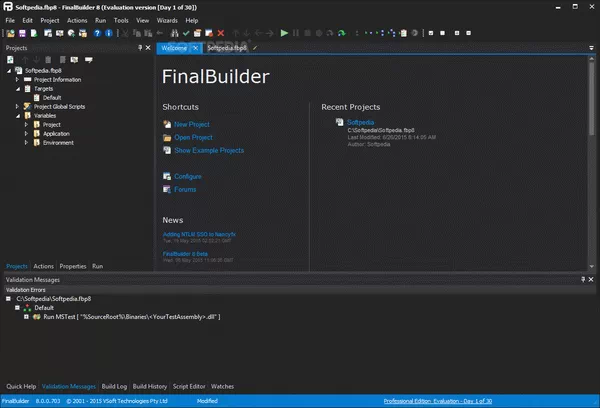
Task: Click the red X delete toolbar icon
Action: click(x=221, y=33)
